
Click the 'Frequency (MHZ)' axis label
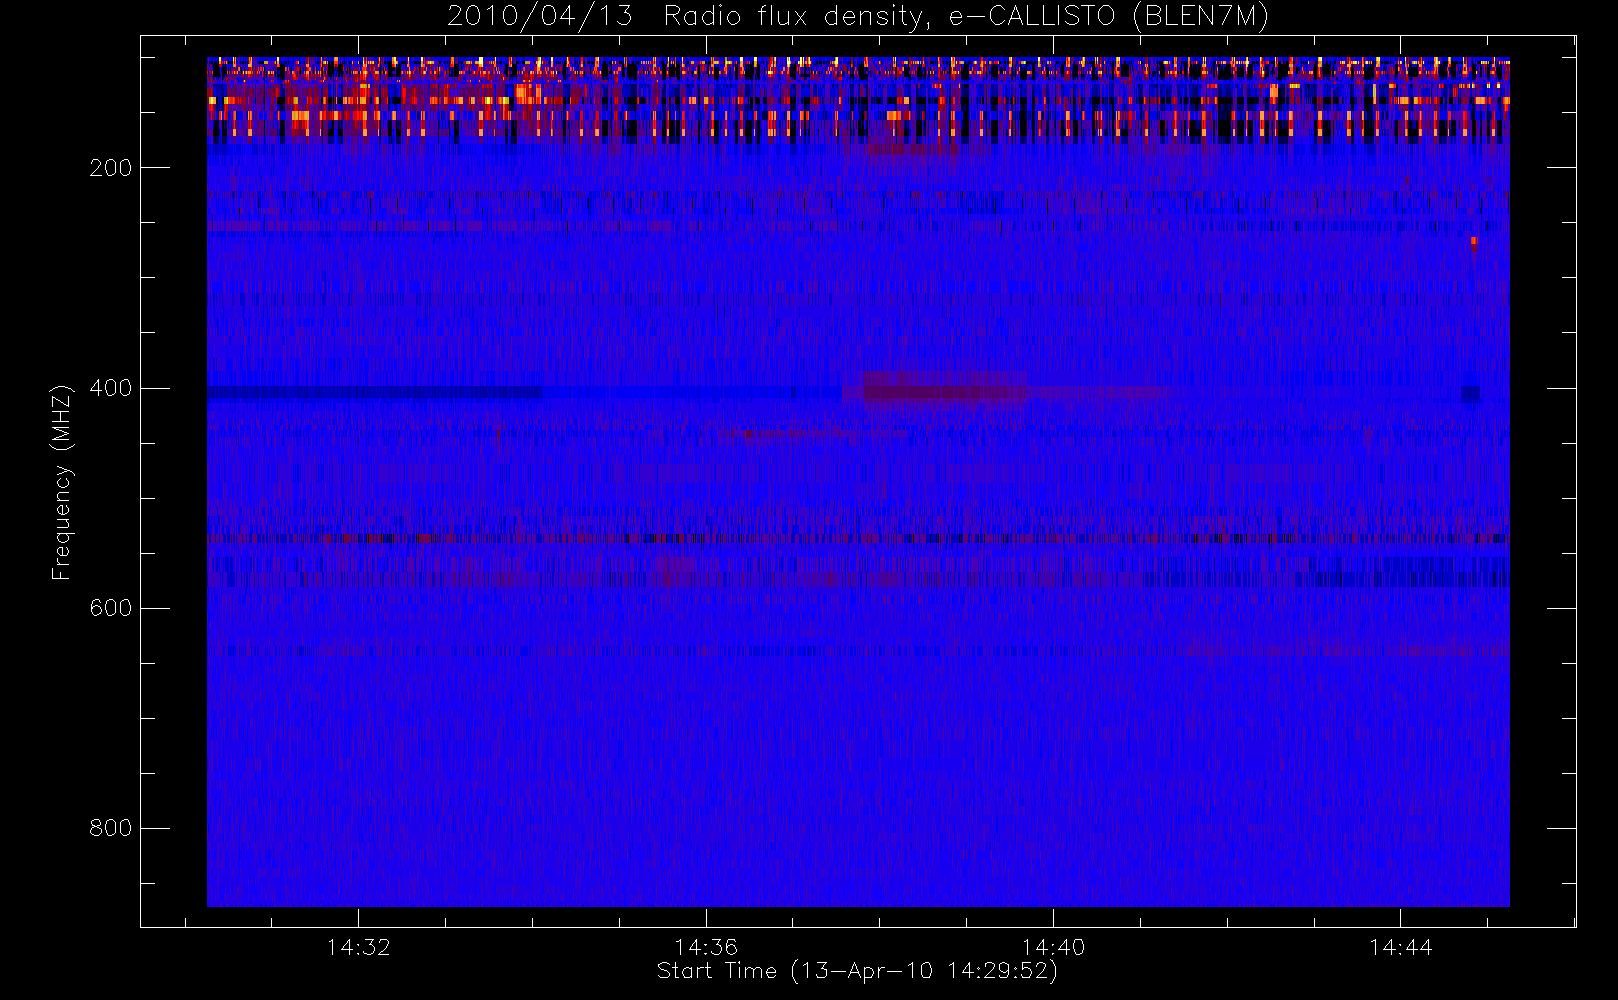pos(62,482)
